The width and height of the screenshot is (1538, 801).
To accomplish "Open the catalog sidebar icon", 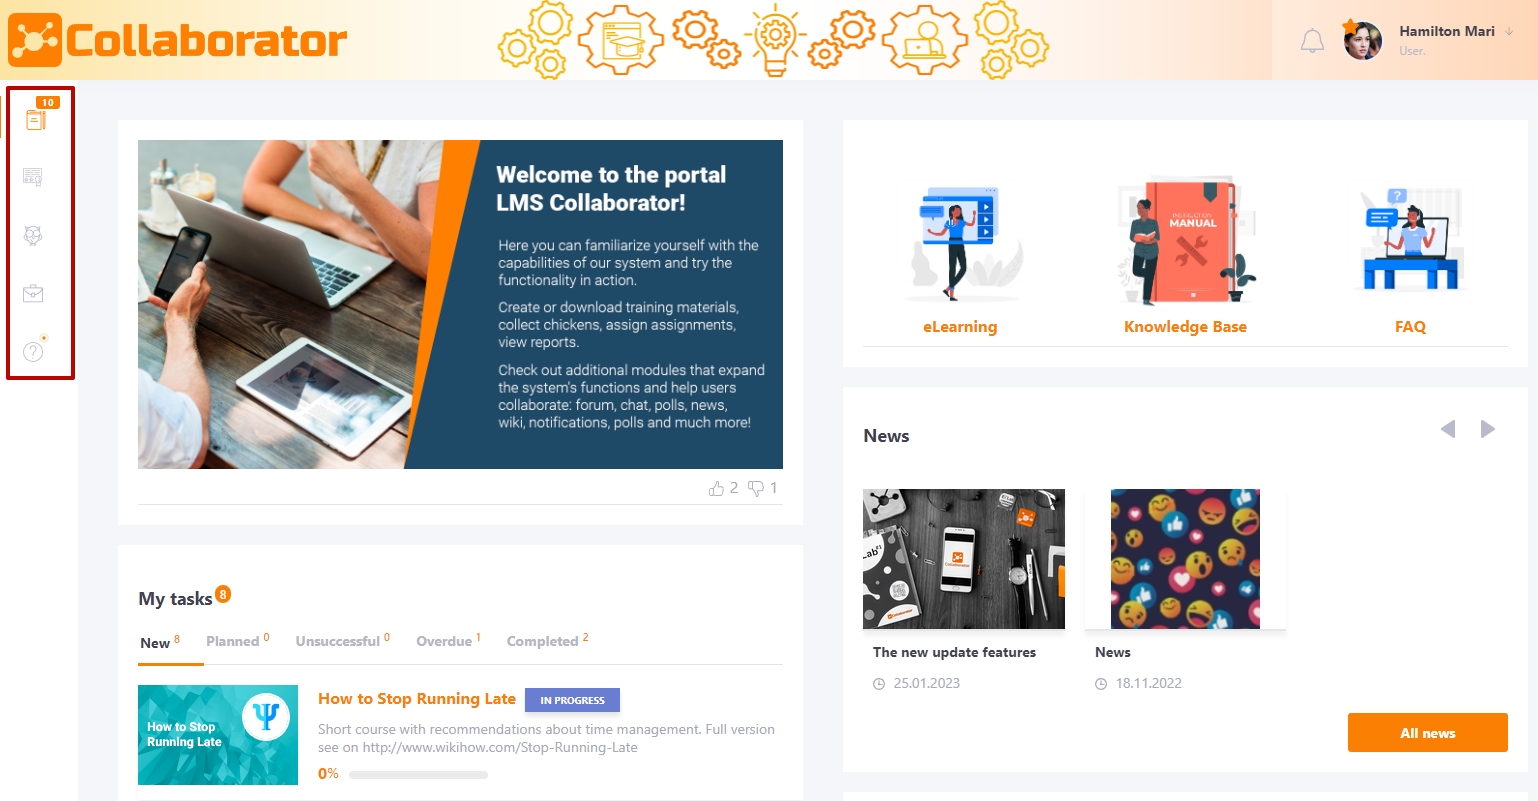I will [33, 177].
